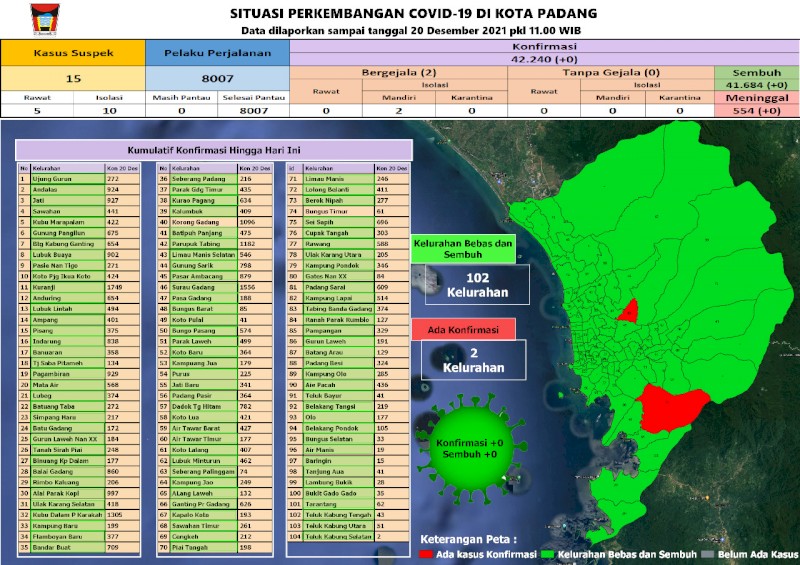Click the 'Padang Sarai' row
The height and width of the screenshot is (565, 800).
click(x=348, y=287)
